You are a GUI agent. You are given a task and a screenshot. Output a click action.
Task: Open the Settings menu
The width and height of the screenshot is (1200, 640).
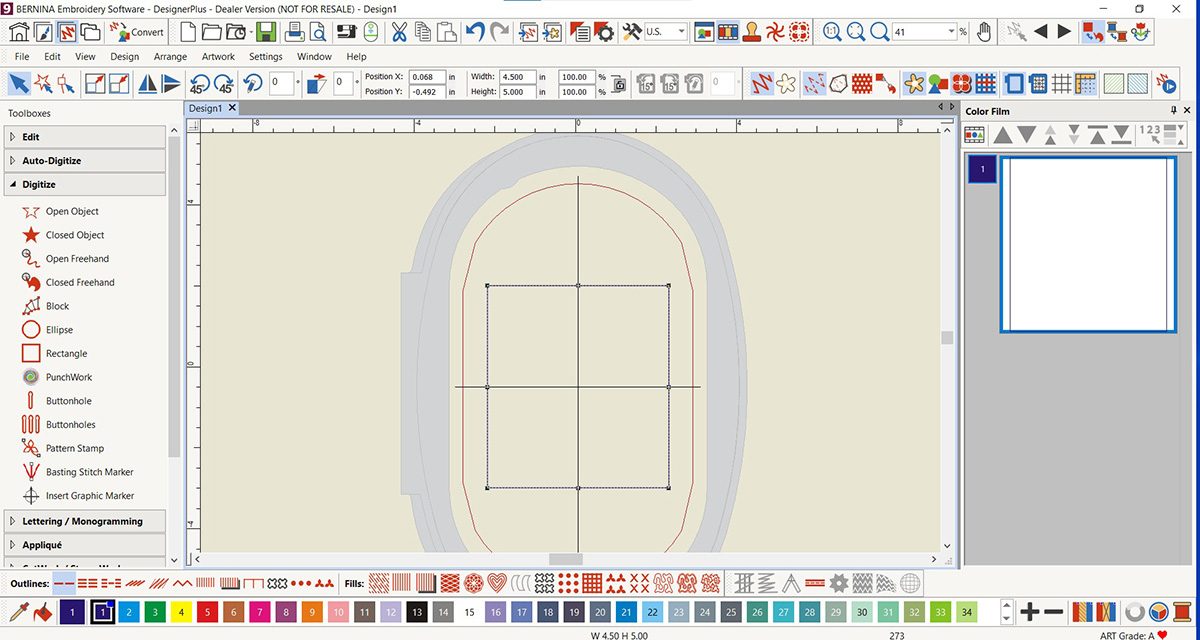[266, 57]
